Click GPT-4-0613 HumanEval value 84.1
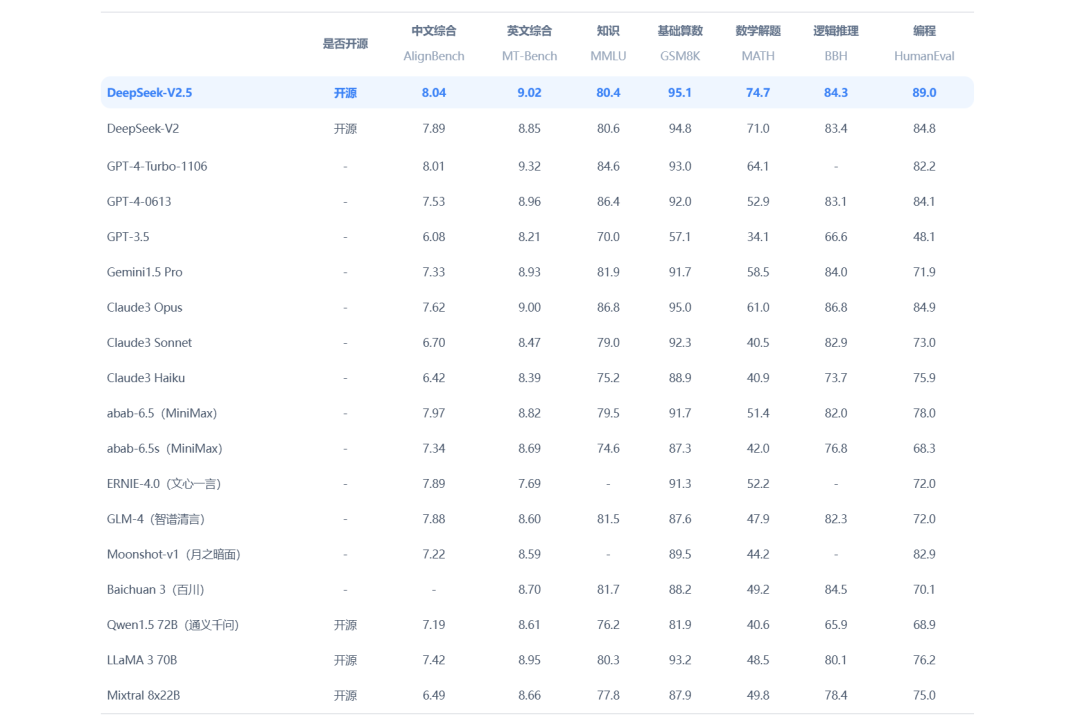This screenshot has height=722, width=1080. pos(924,201)
